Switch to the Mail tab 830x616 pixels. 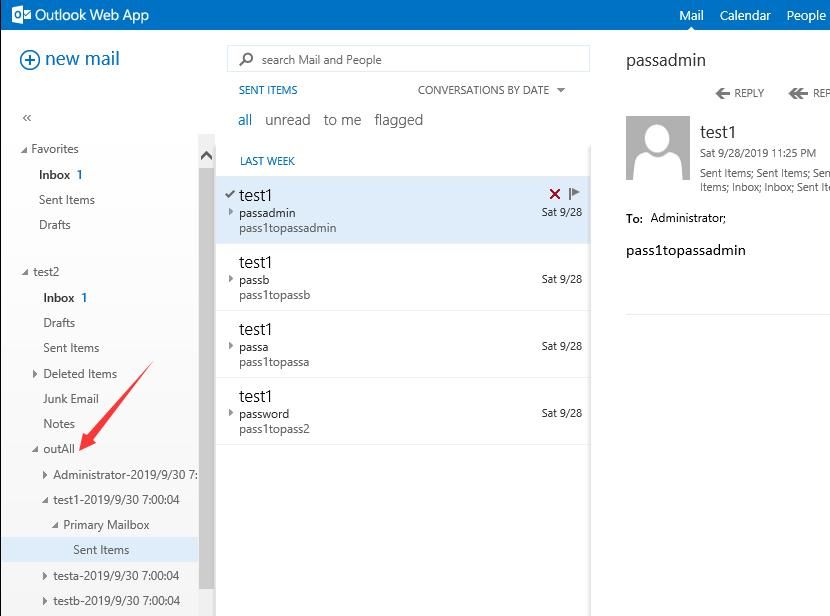click(691, 15)
